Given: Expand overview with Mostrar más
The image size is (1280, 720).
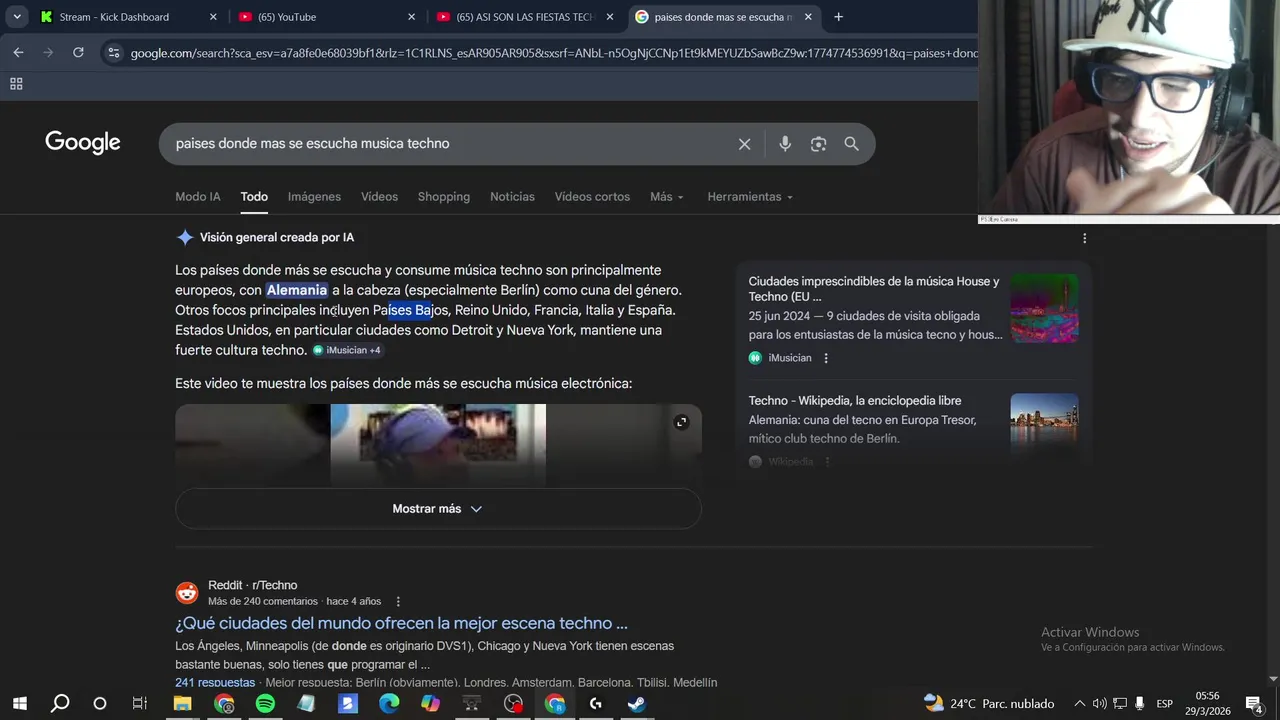Looking at the screenshot, I should coord(438,509).
